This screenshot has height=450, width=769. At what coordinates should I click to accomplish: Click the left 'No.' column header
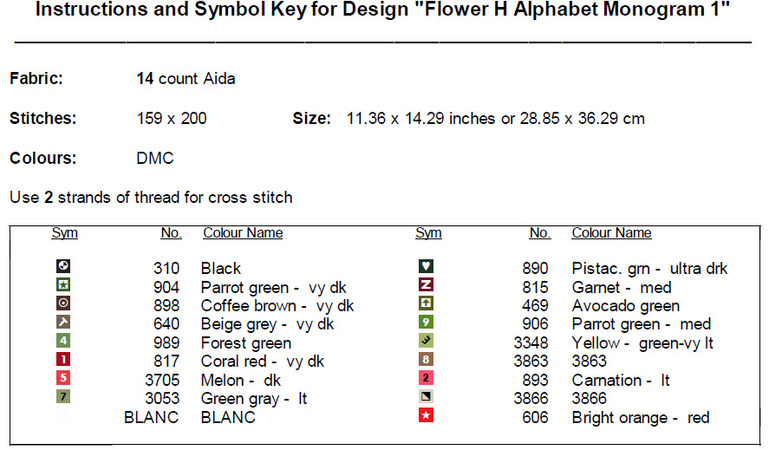coord(171,233)
